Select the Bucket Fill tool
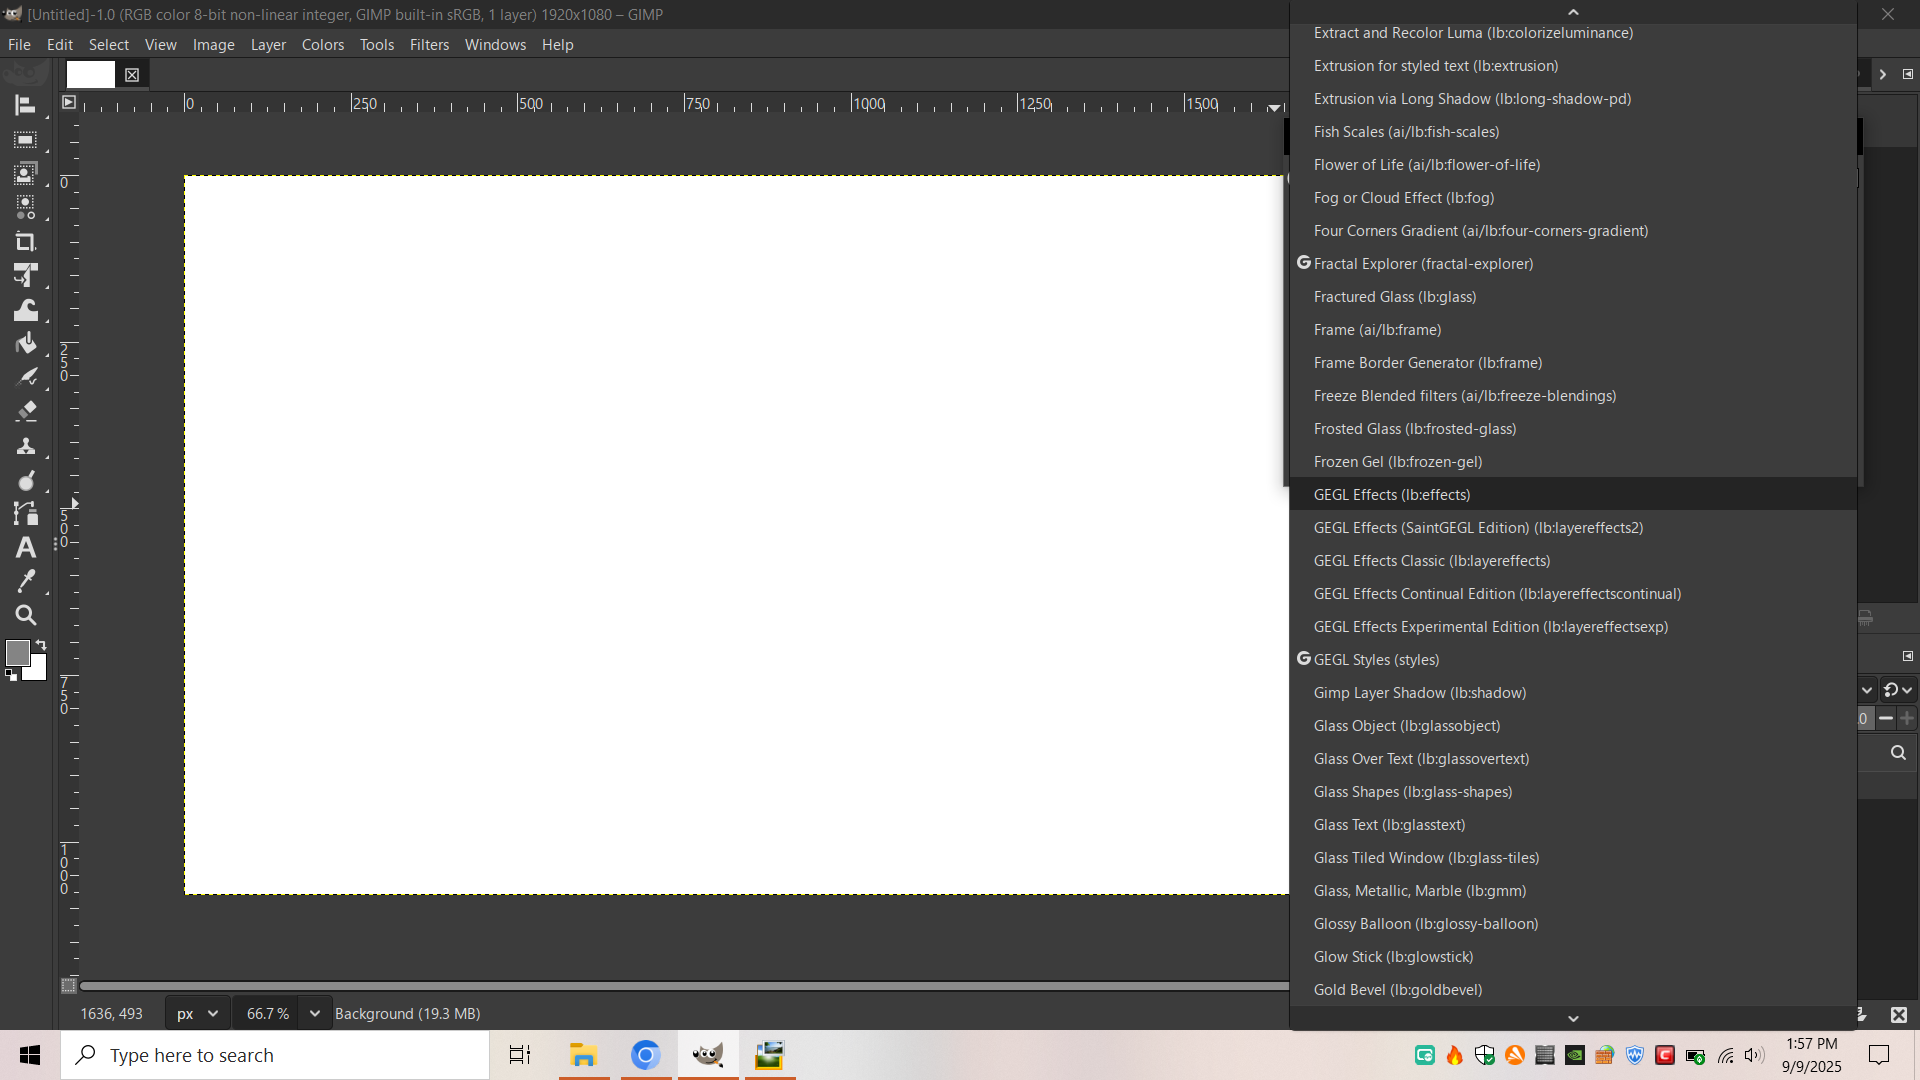This screenshot has width=1920, height=1080. click(x=26, y=344)
